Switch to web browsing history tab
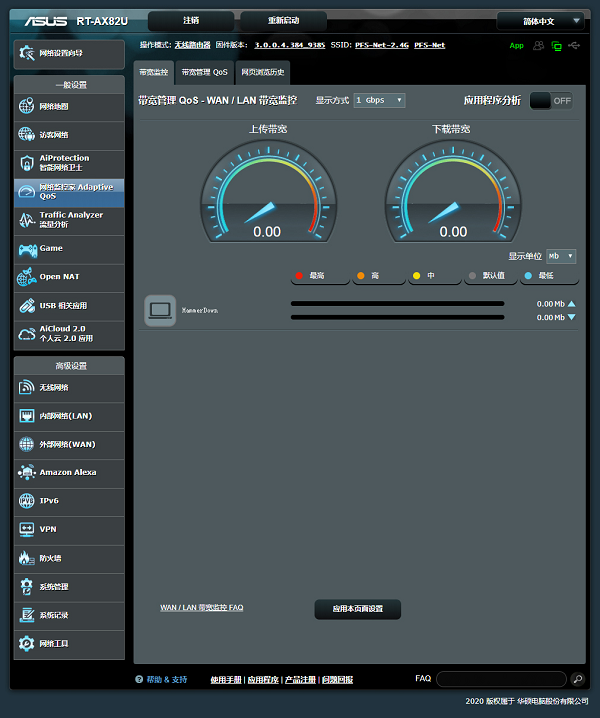The height and width of the screenshot is (718, 600). tap(262, 72)
